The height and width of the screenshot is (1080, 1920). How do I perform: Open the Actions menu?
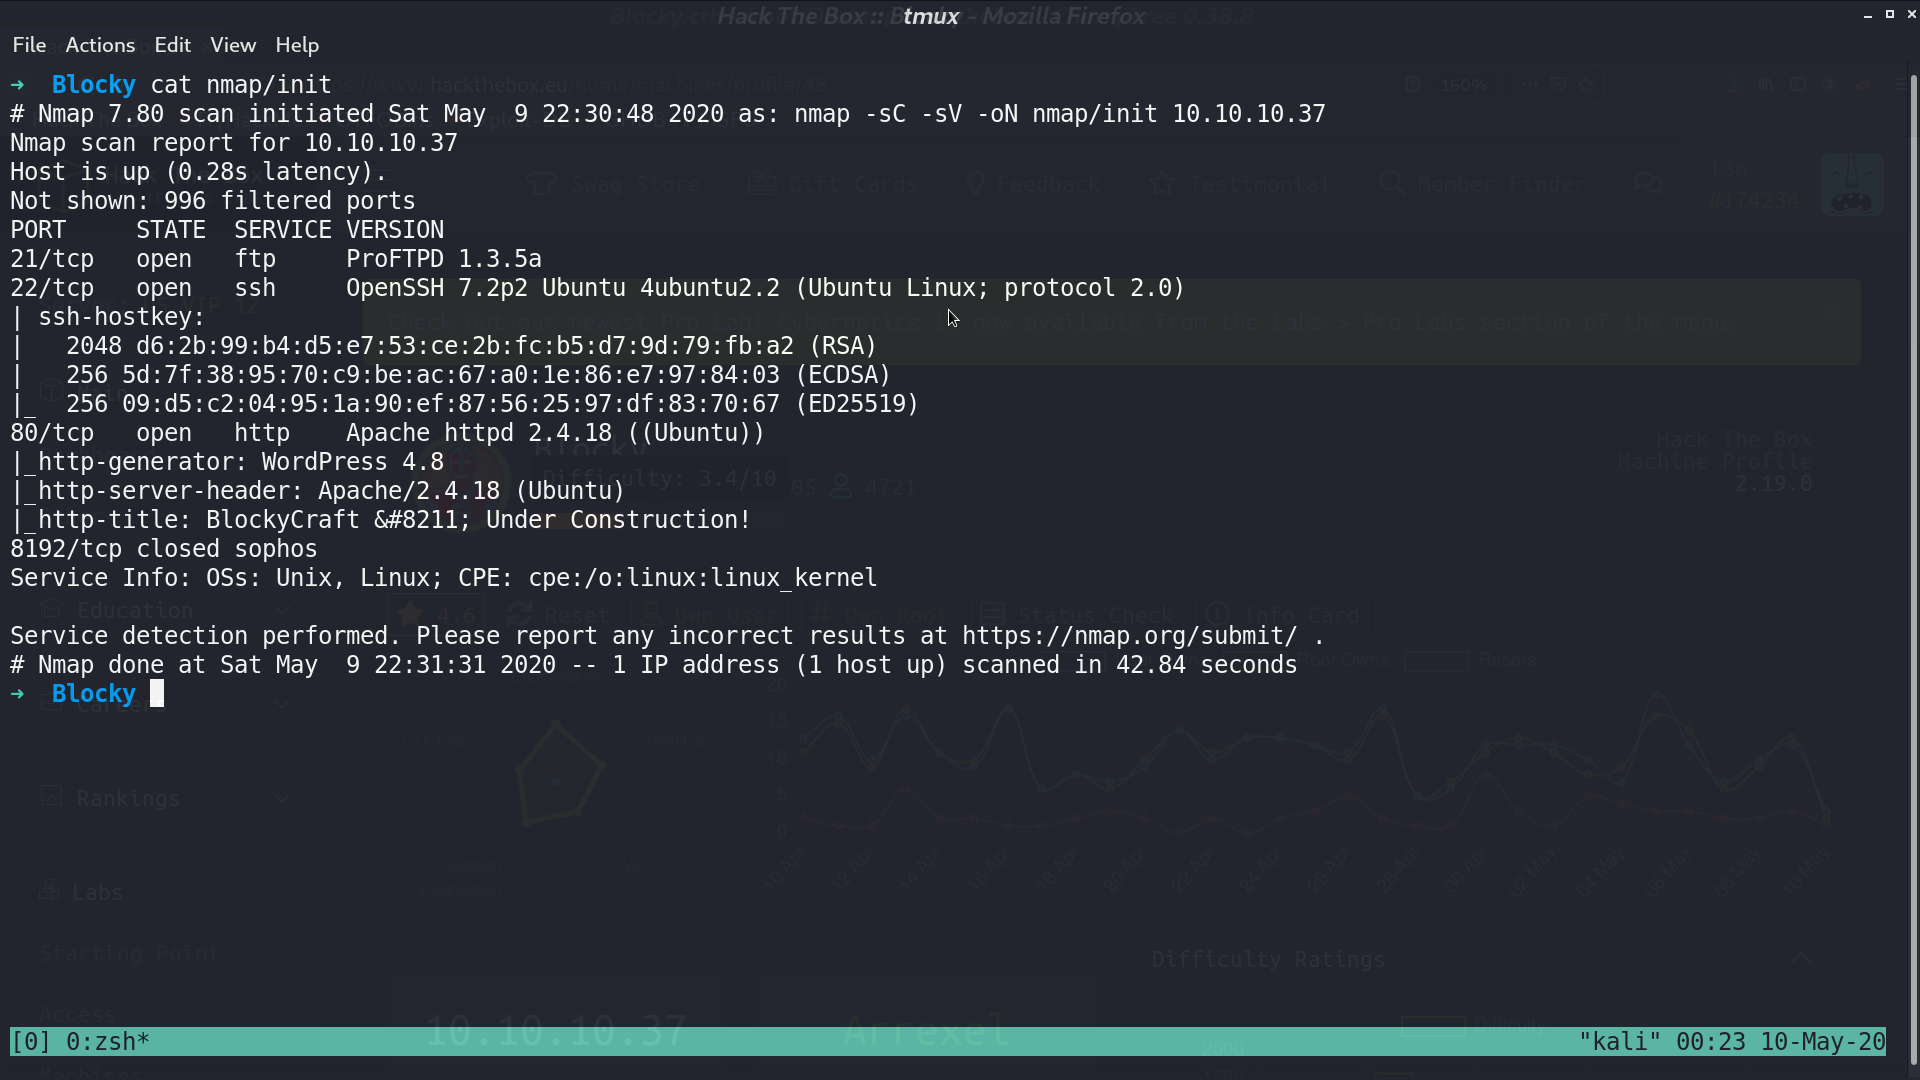tap(100, 45)
